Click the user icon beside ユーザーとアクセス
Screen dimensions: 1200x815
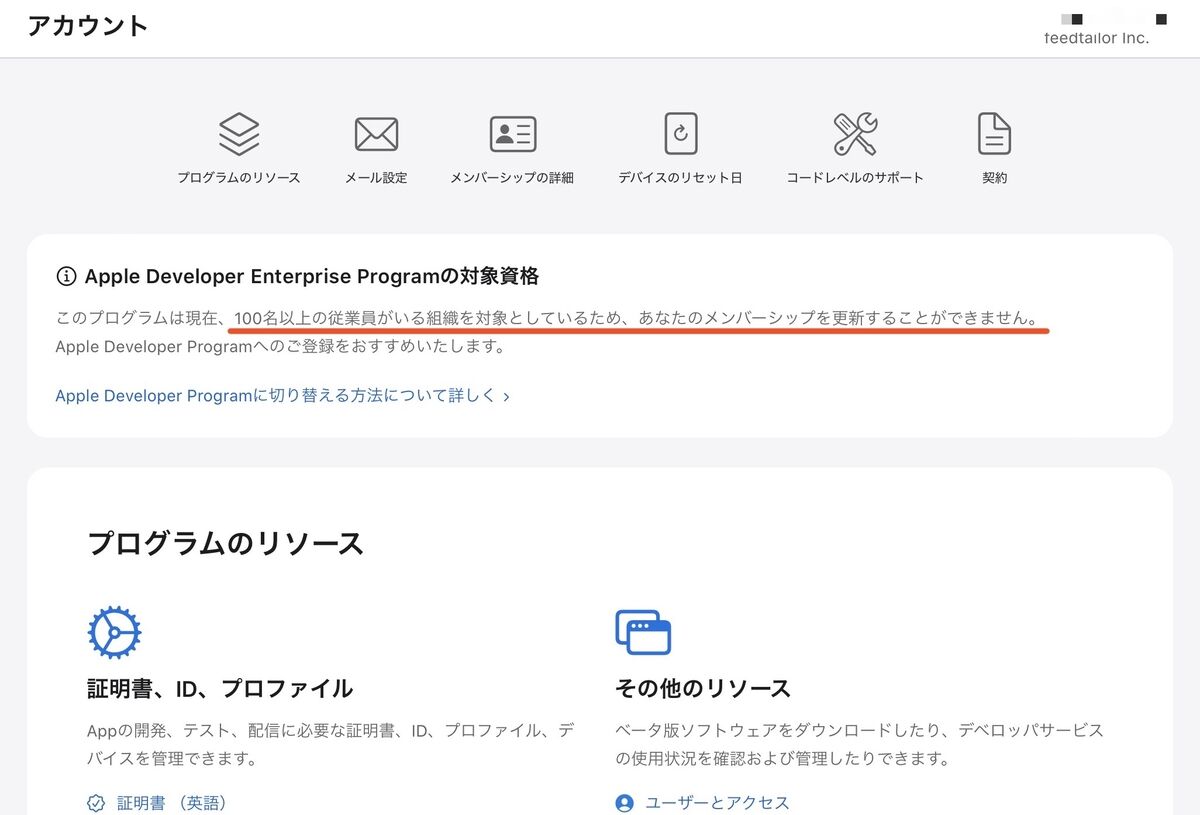click(625, 803)
